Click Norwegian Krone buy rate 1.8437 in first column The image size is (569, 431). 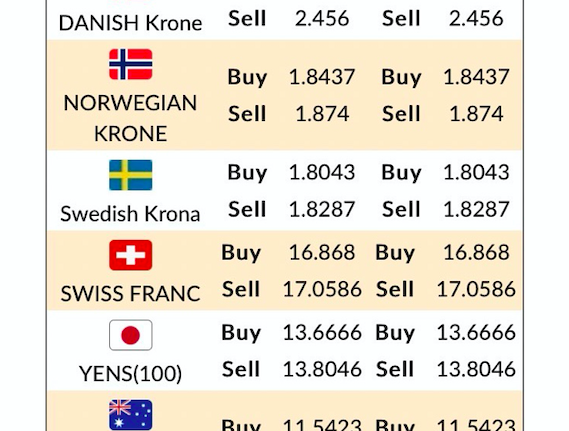(x=322, y=77)
